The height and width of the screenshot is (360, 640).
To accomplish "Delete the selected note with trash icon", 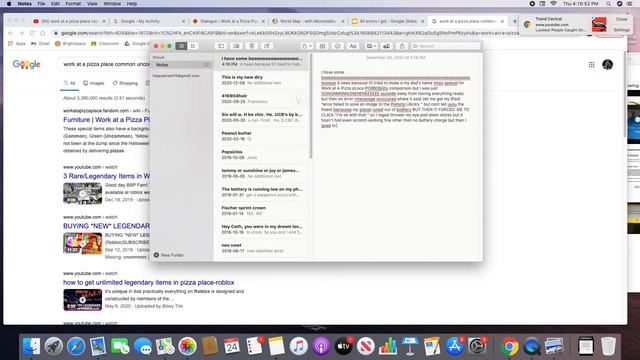I will coord(251,46).
